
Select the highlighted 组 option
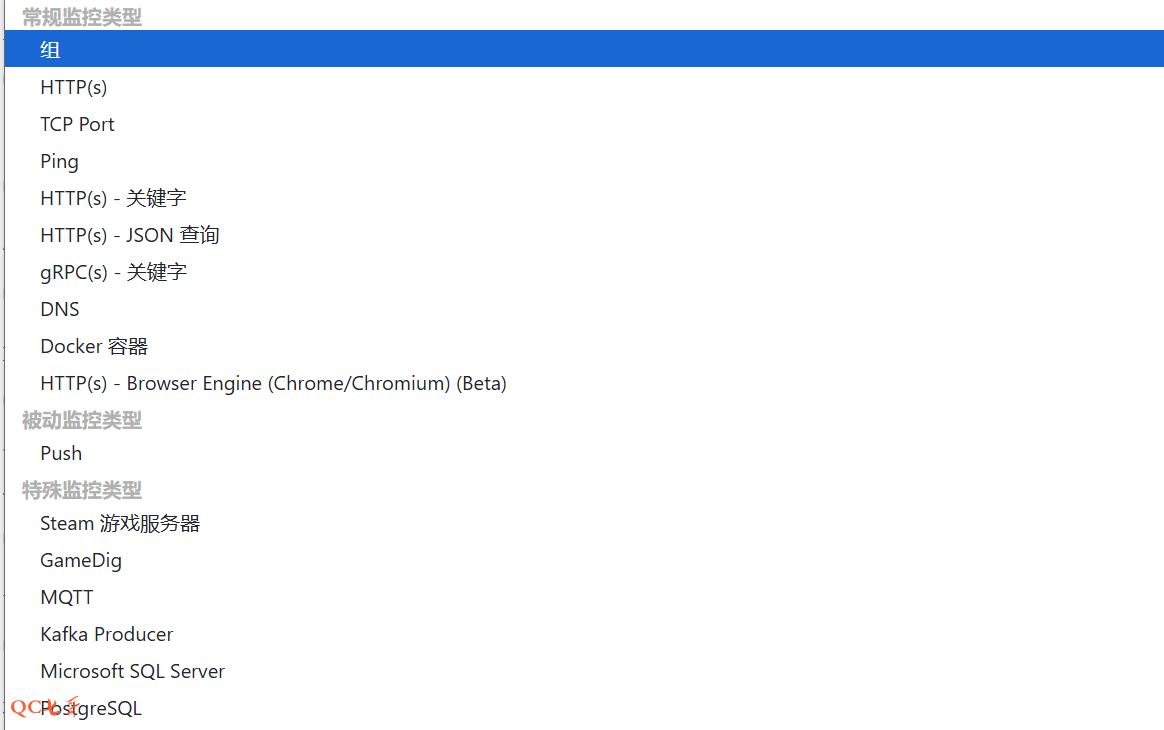coord(51,49)
